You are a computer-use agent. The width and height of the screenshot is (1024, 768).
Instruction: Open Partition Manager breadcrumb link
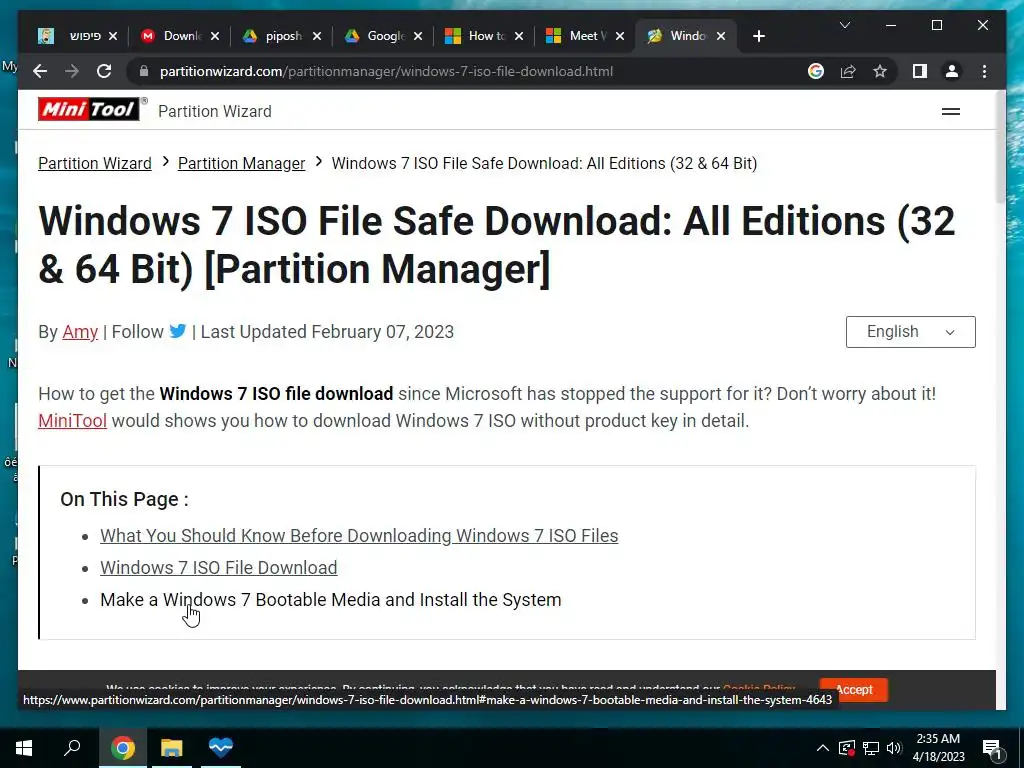241,163
